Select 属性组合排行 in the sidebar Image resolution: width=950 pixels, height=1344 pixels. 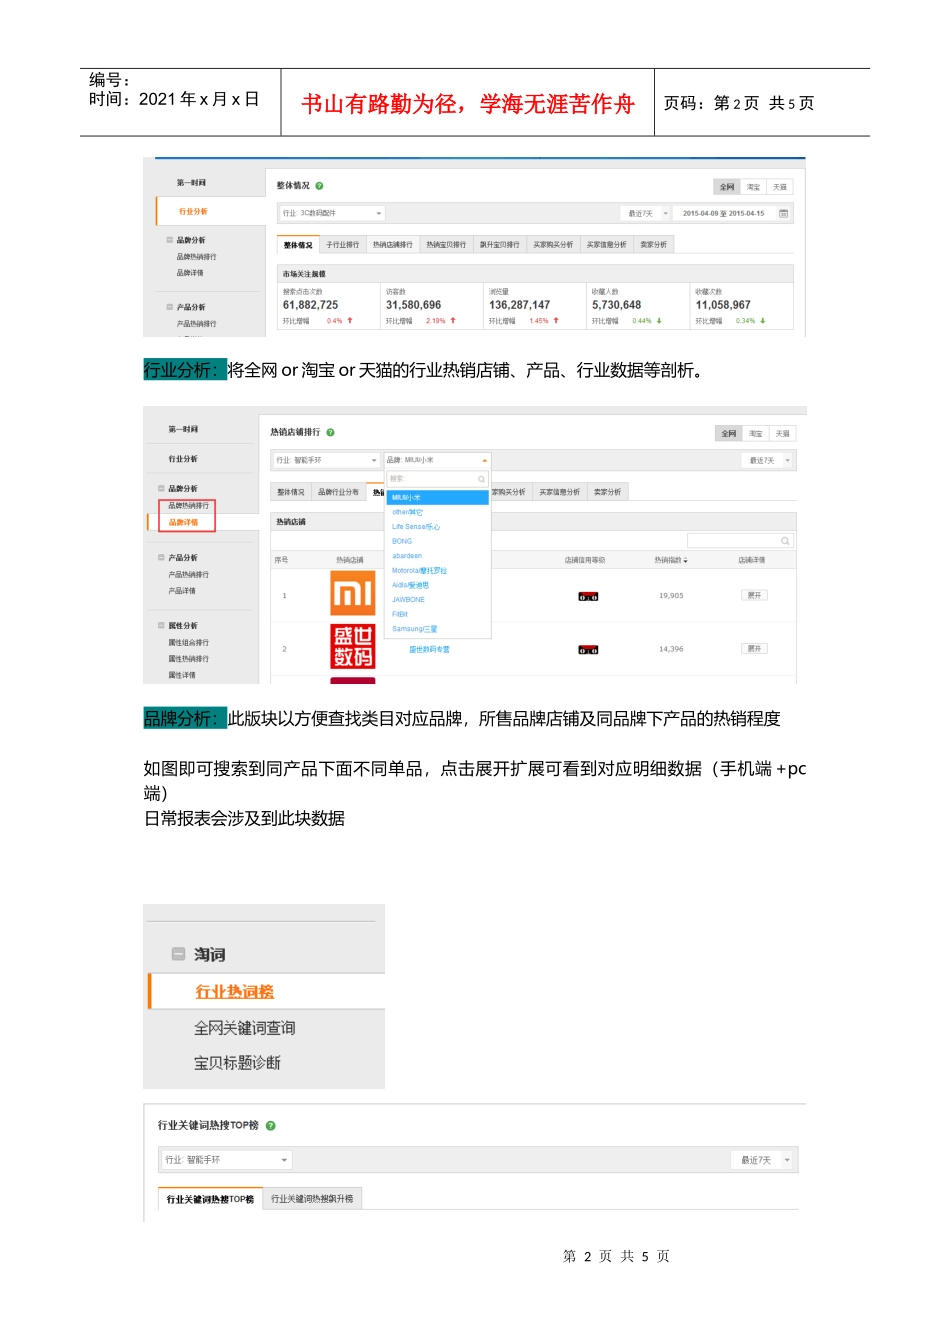tap(188, 643)
